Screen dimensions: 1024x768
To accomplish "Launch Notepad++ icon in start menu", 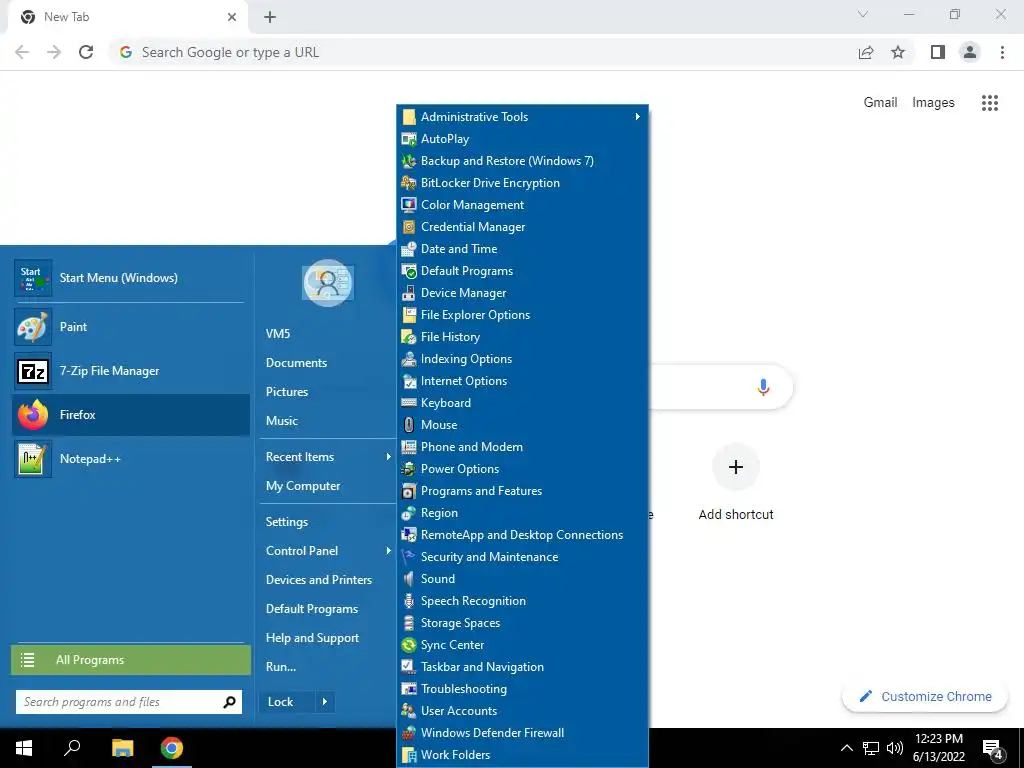I will tap(33, 458).
